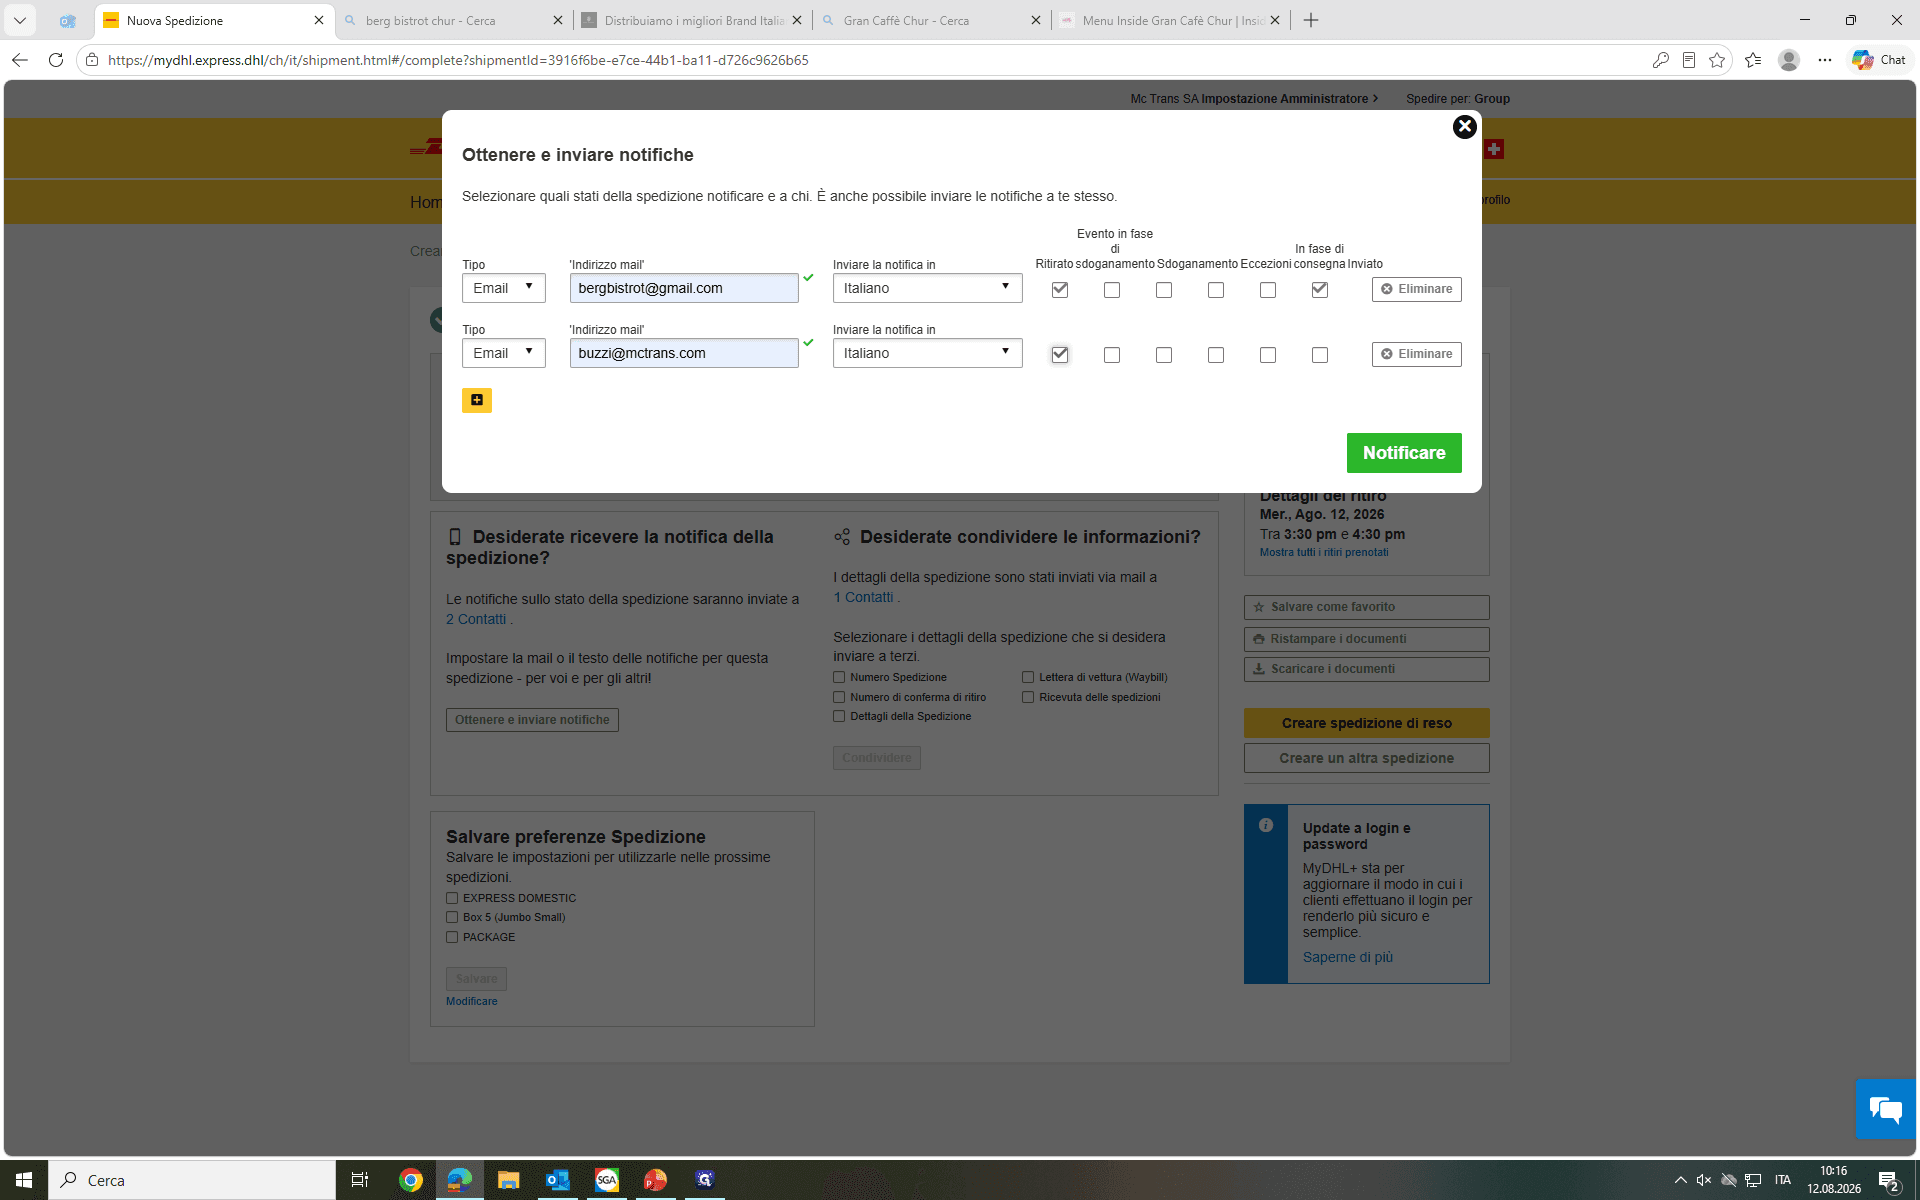Launch Google Chrome from taskbar
The width and height of the screenshot is (1920, 1200).
coord(410,1180)
